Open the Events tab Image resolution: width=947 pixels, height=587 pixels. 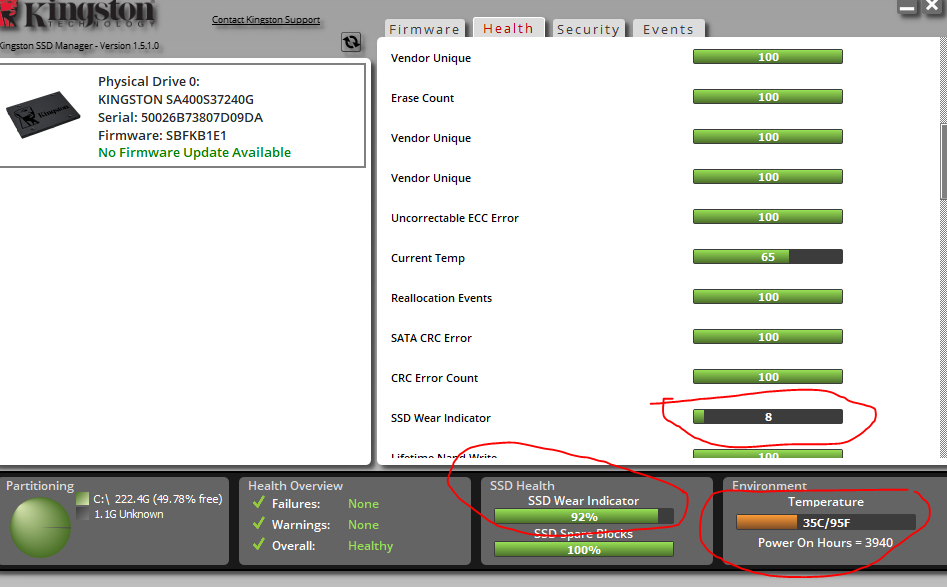pyautogui.click(x=669, y=29)
